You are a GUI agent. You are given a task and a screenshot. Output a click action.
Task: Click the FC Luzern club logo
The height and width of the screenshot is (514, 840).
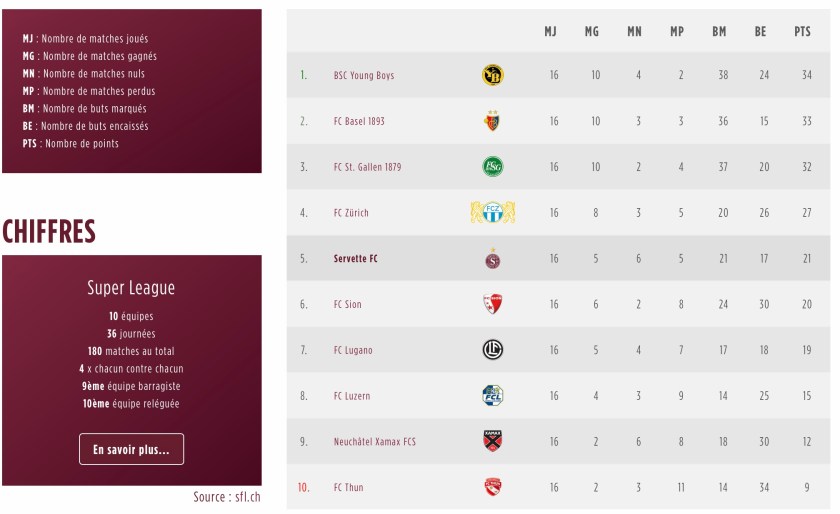point(492,395)
